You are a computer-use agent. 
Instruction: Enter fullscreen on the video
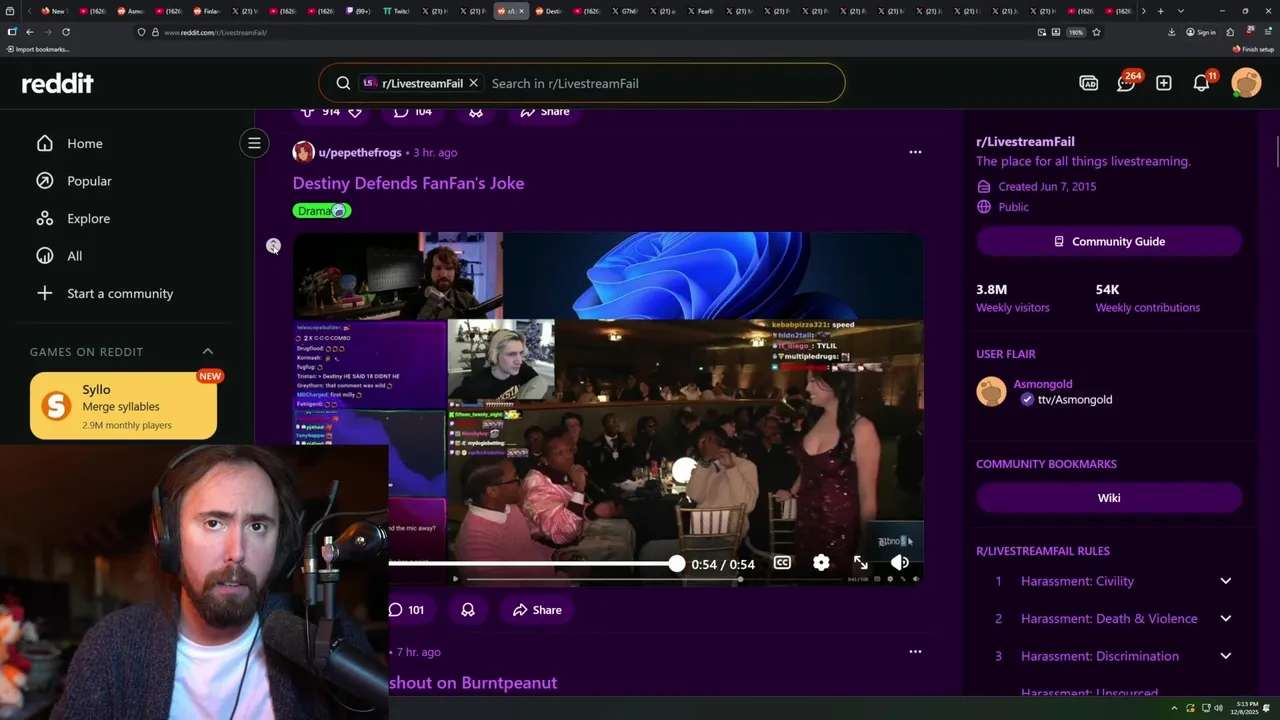(x=861, y=563)
